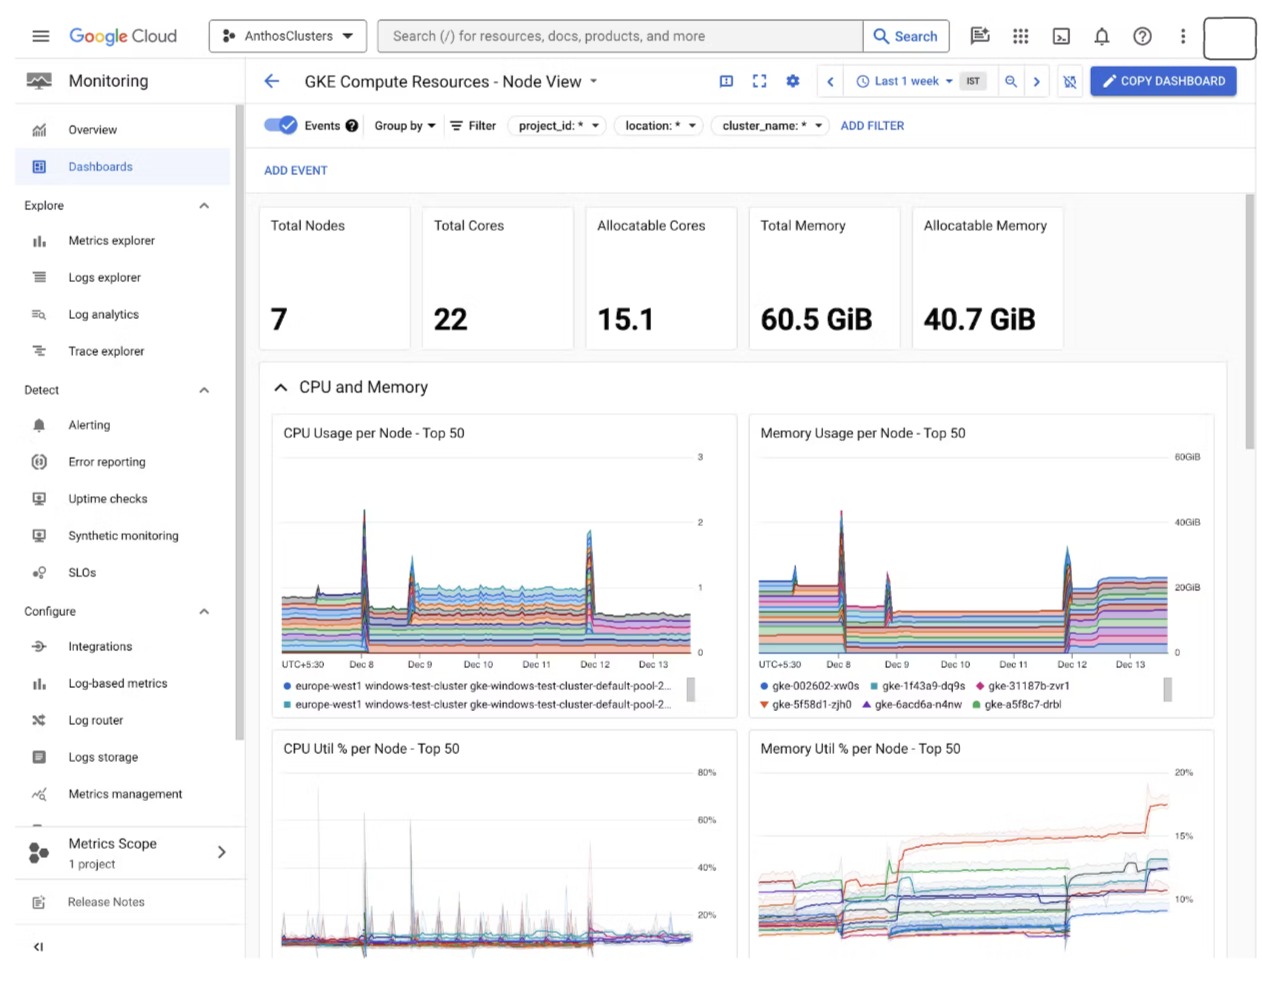
Task: Click the Log router icon
Action: click(39, 721)
